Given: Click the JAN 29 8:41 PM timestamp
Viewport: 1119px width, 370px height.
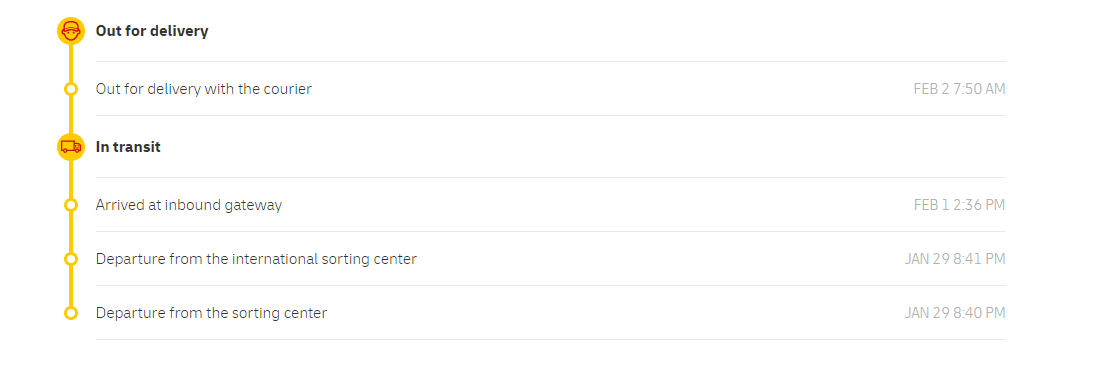Looking at the screenshot, I should click(x=955, y=259).
